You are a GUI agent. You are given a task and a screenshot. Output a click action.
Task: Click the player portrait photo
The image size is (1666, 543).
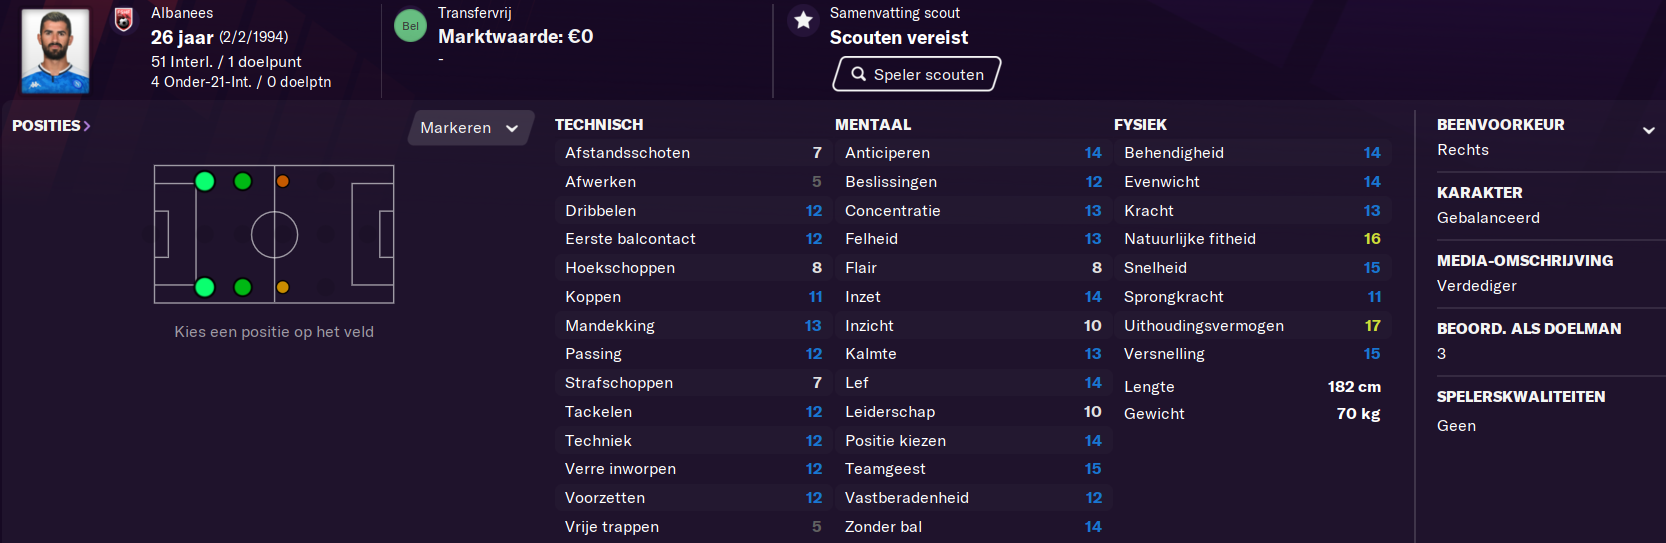[x=55, y=51]
